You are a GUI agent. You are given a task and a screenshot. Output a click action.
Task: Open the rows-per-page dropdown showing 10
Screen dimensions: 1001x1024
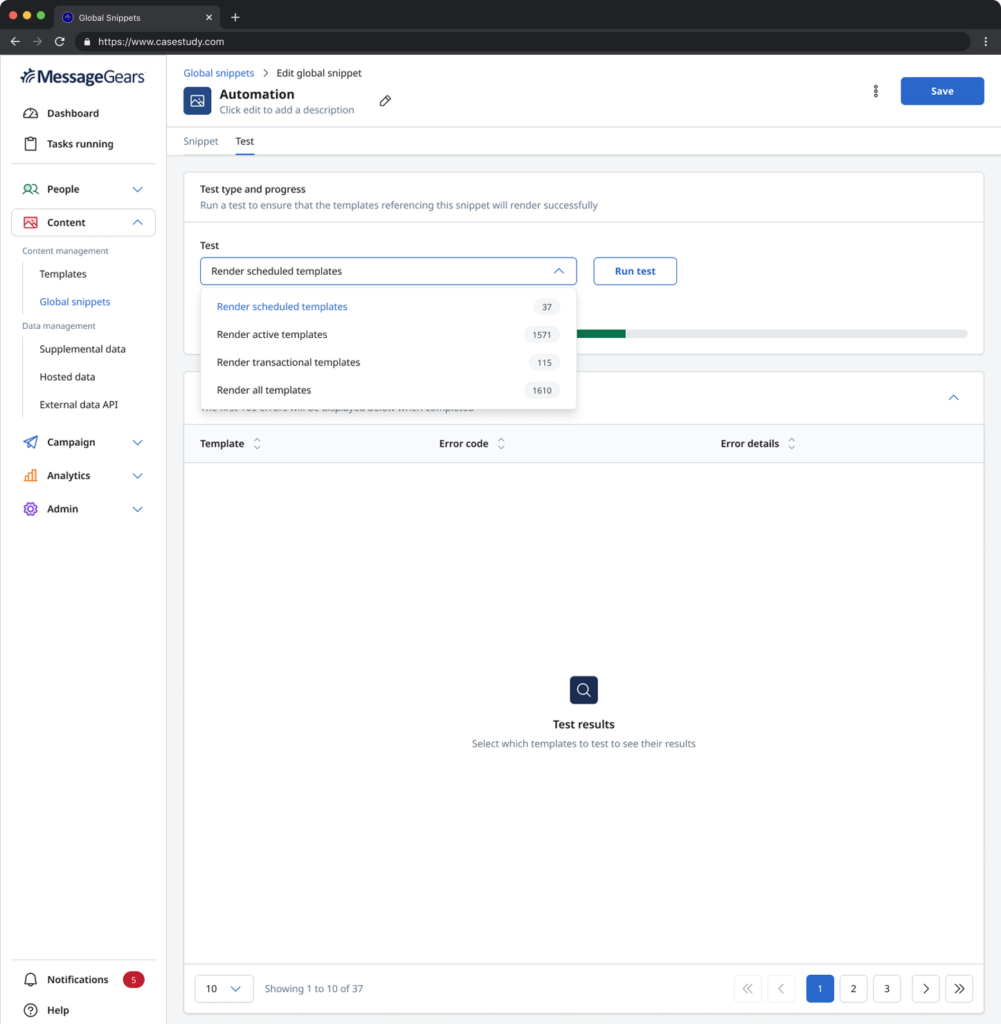point(224,989)
